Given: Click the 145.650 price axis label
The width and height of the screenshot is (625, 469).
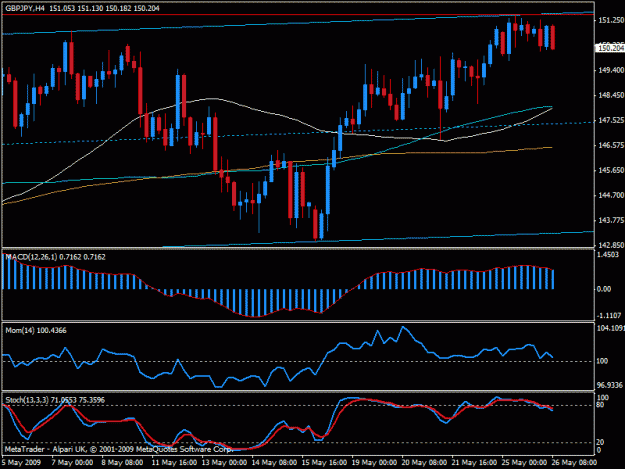Looking at the screenshot, I should pyautogui.click(x=611, y=170).
